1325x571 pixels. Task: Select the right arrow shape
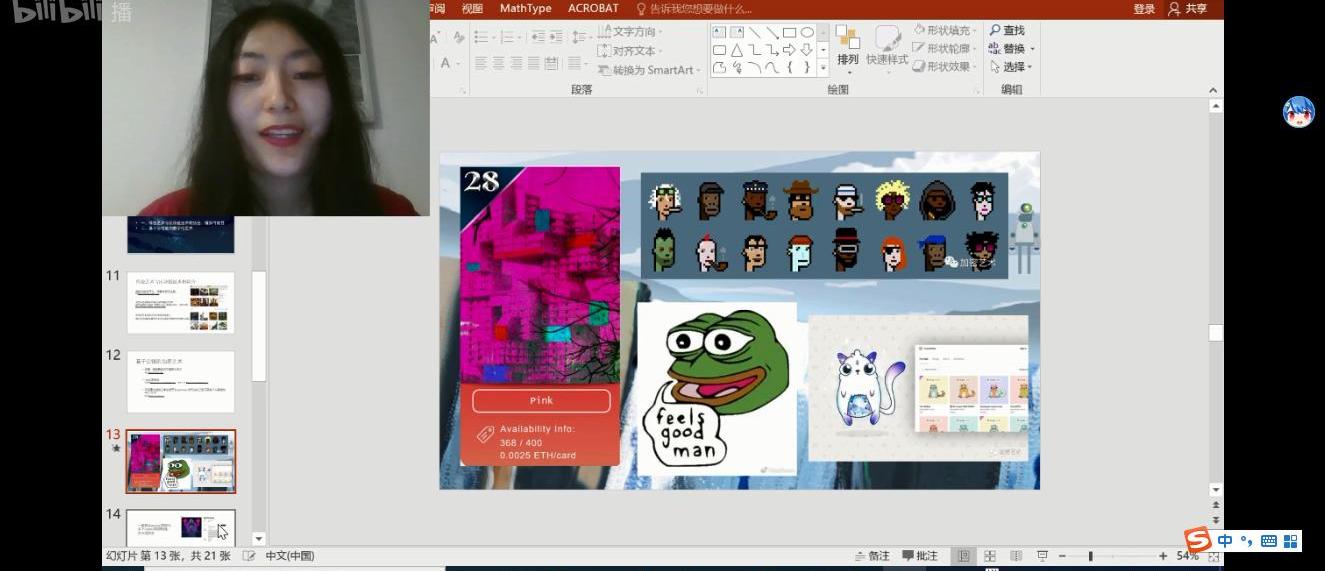click(x=789, y=50)
